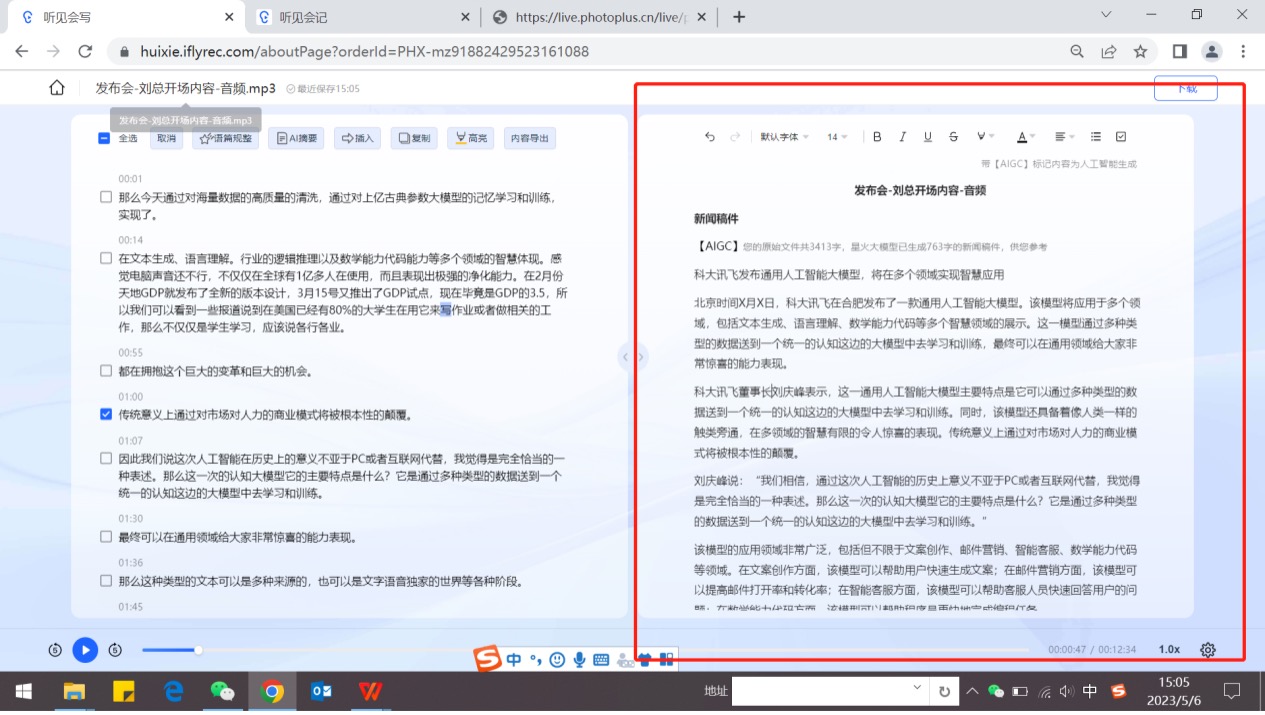Open WeChat from taskbar
Screen dimensions: 1265x715
click(x=222, y=691)
